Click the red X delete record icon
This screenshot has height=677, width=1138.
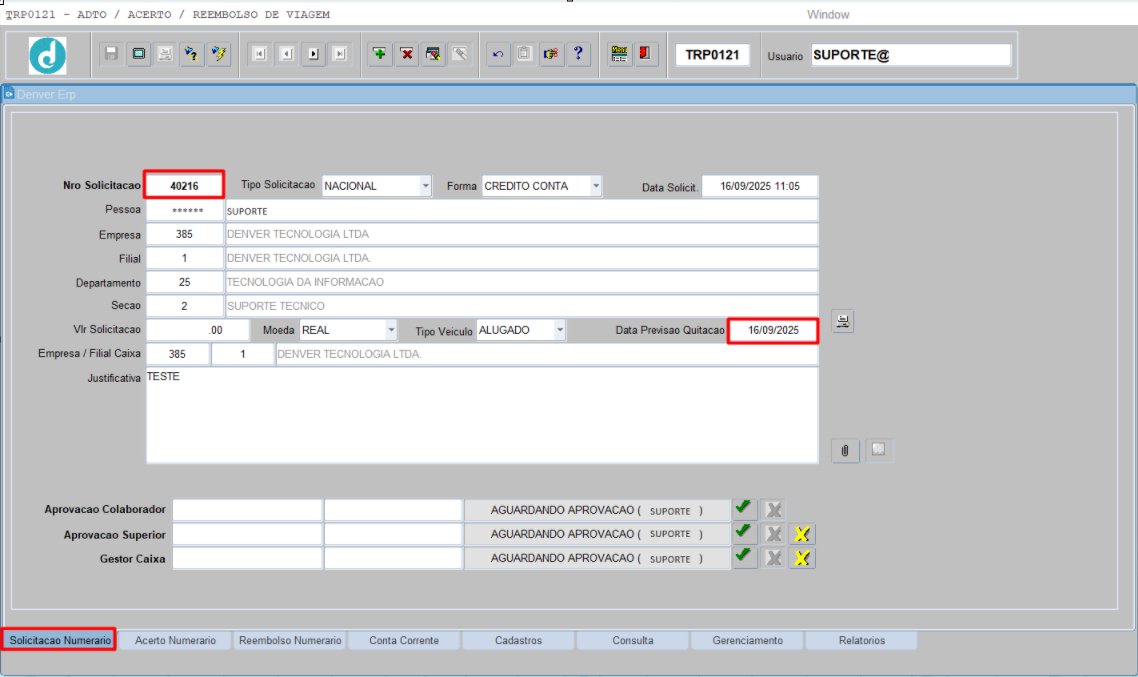(x=407, y=54)
